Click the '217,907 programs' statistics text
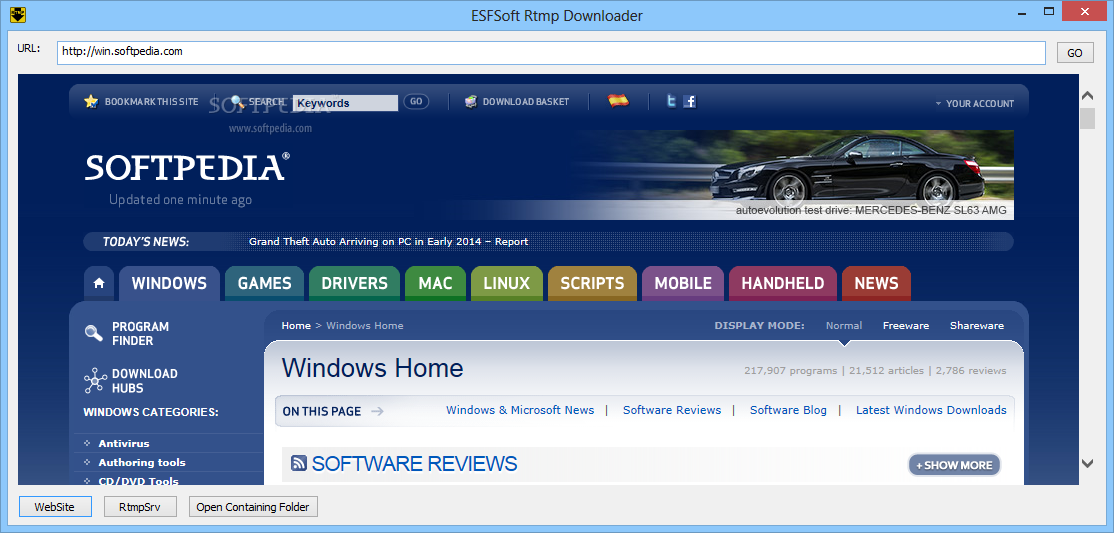 coord(789,370)
